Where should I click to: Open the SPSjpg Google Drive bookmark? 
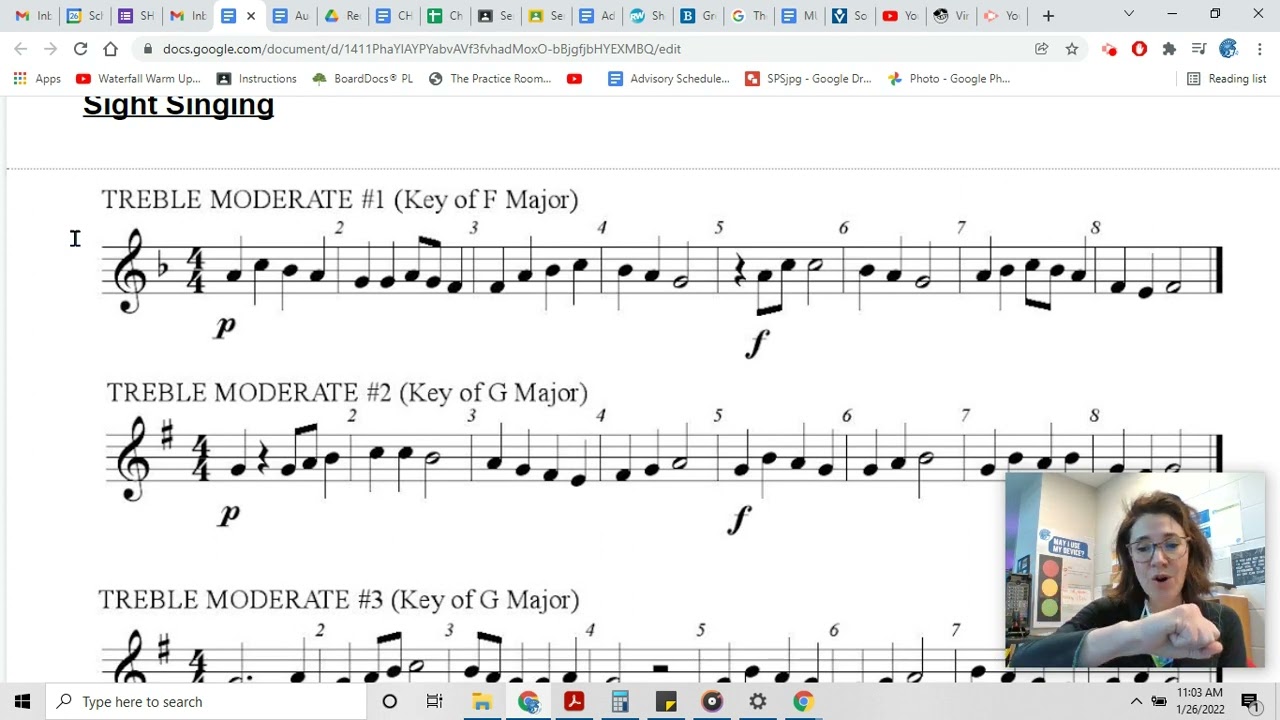click(808, 78)
